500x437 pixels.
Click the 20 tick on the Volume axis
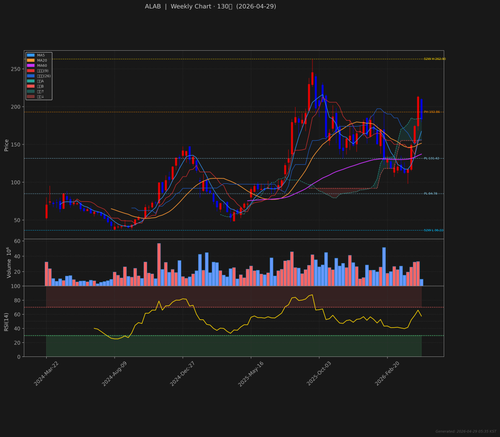click(x=17, y=272)
